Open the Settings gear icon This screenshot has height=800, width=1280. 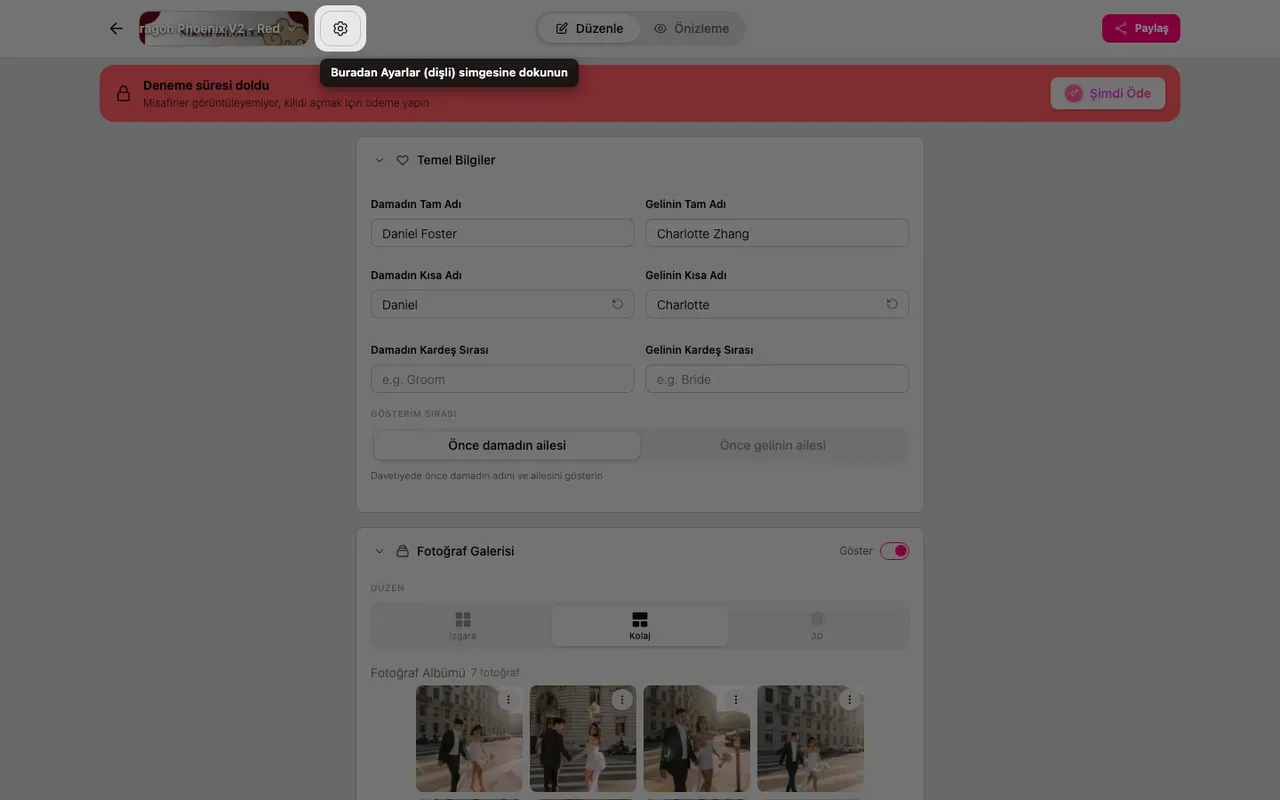click(340, 29)
